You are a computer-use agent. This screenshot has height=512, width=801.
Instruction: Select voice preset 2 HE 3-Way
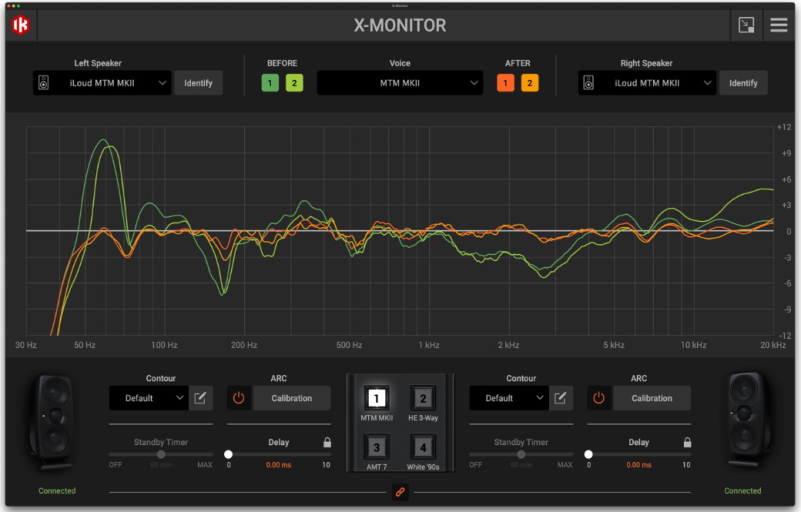423,398
